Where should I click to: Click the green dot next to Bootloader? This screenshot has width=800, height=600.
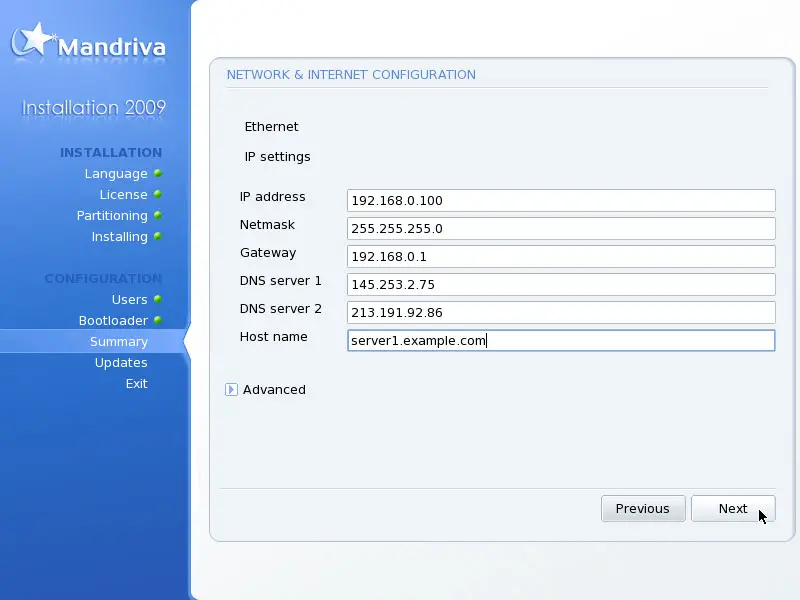click(158, 320)
